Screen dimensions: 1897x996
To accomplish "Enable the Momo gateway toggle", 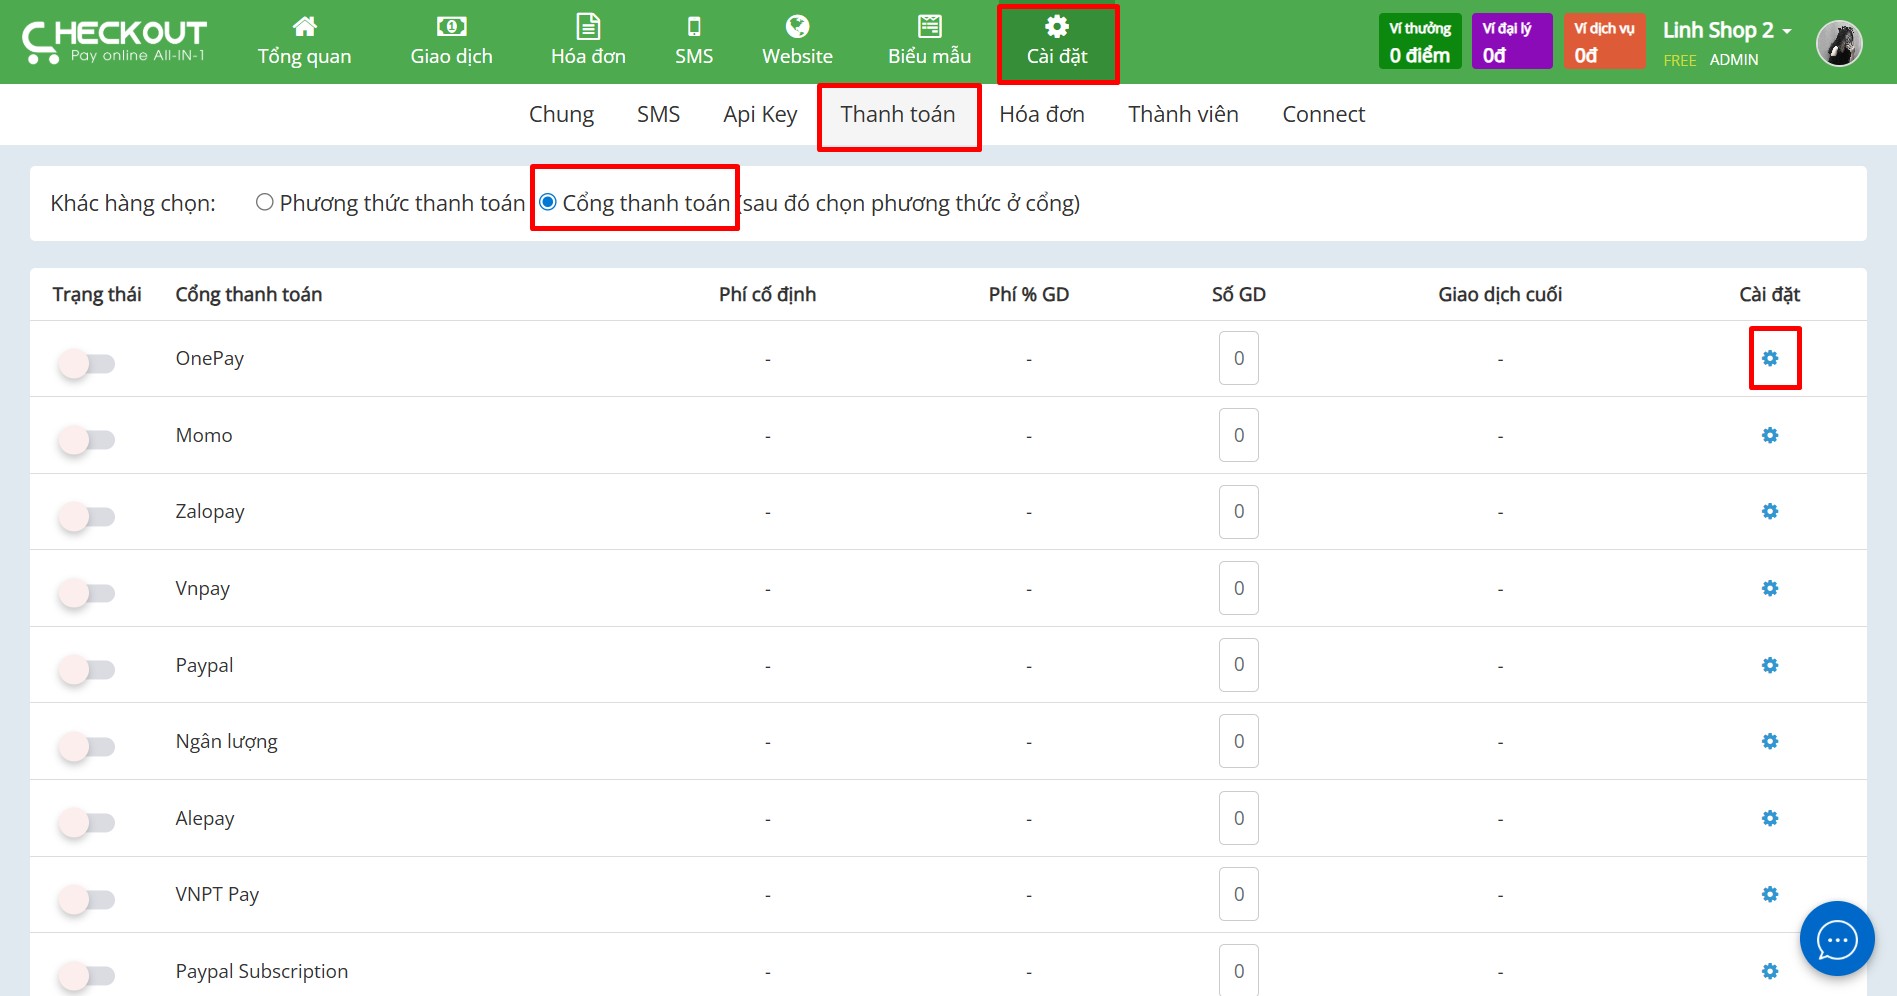I will 86,439.
